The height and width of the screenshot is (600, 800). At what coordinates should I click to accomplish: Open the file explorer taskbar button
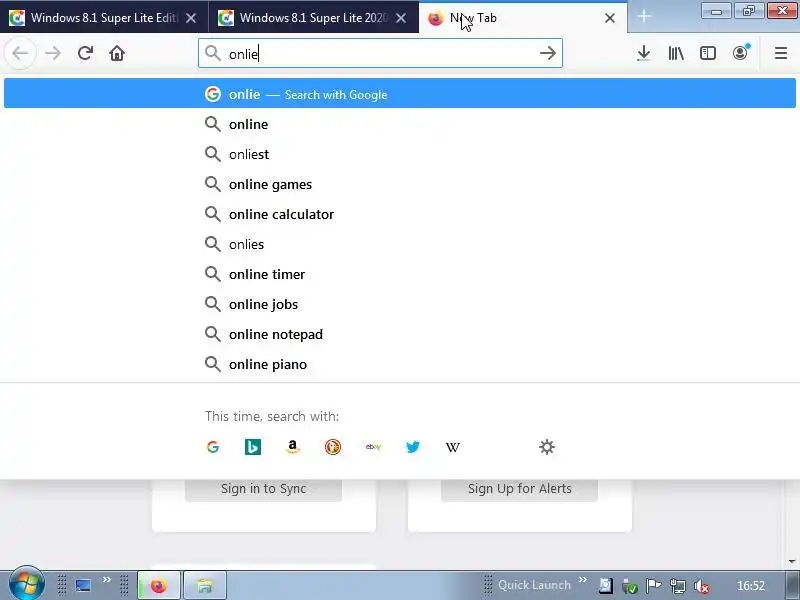[x=204, y=585]
